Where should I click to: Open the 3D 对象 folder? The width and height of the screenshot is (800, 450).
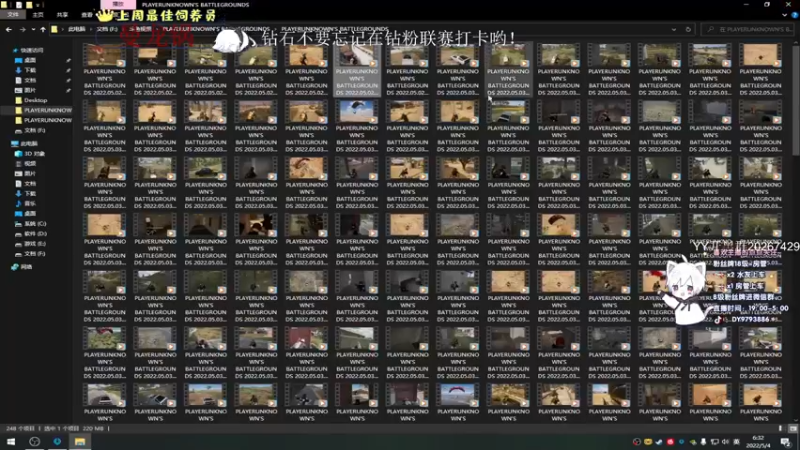coord(34,154)
